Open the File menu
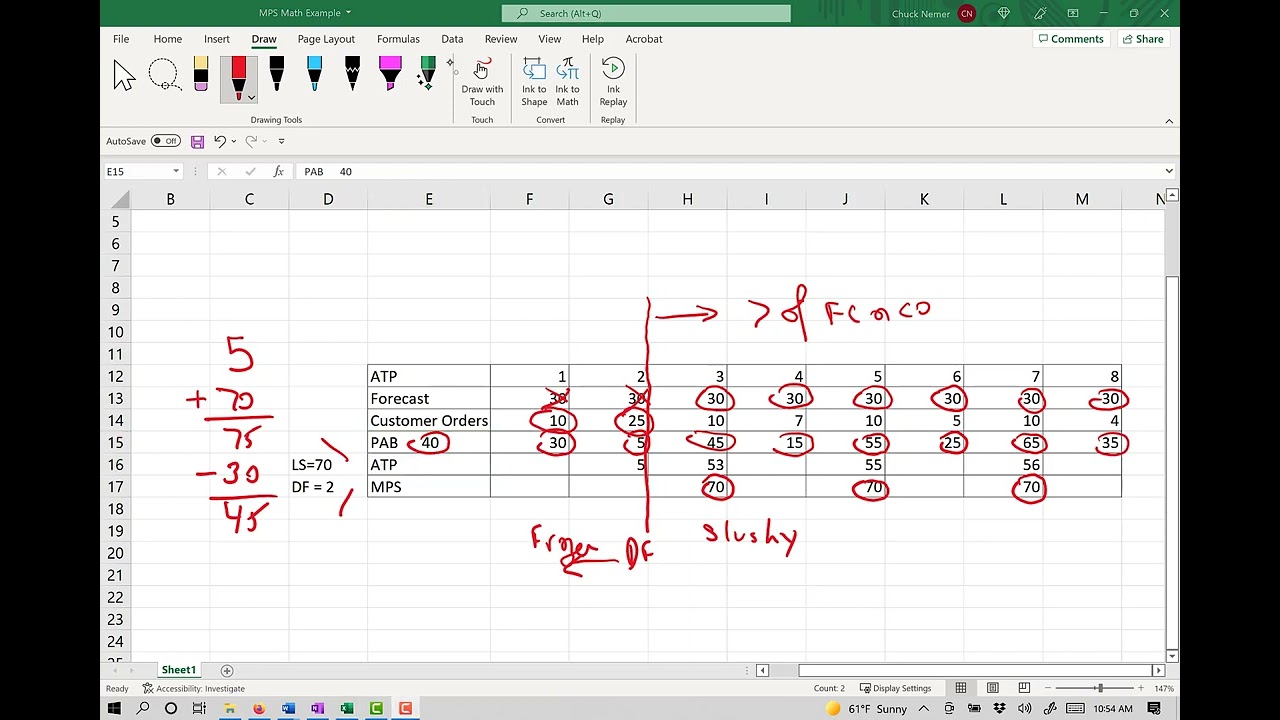This screenshot has width=1280, height=720. coord(121,39)
